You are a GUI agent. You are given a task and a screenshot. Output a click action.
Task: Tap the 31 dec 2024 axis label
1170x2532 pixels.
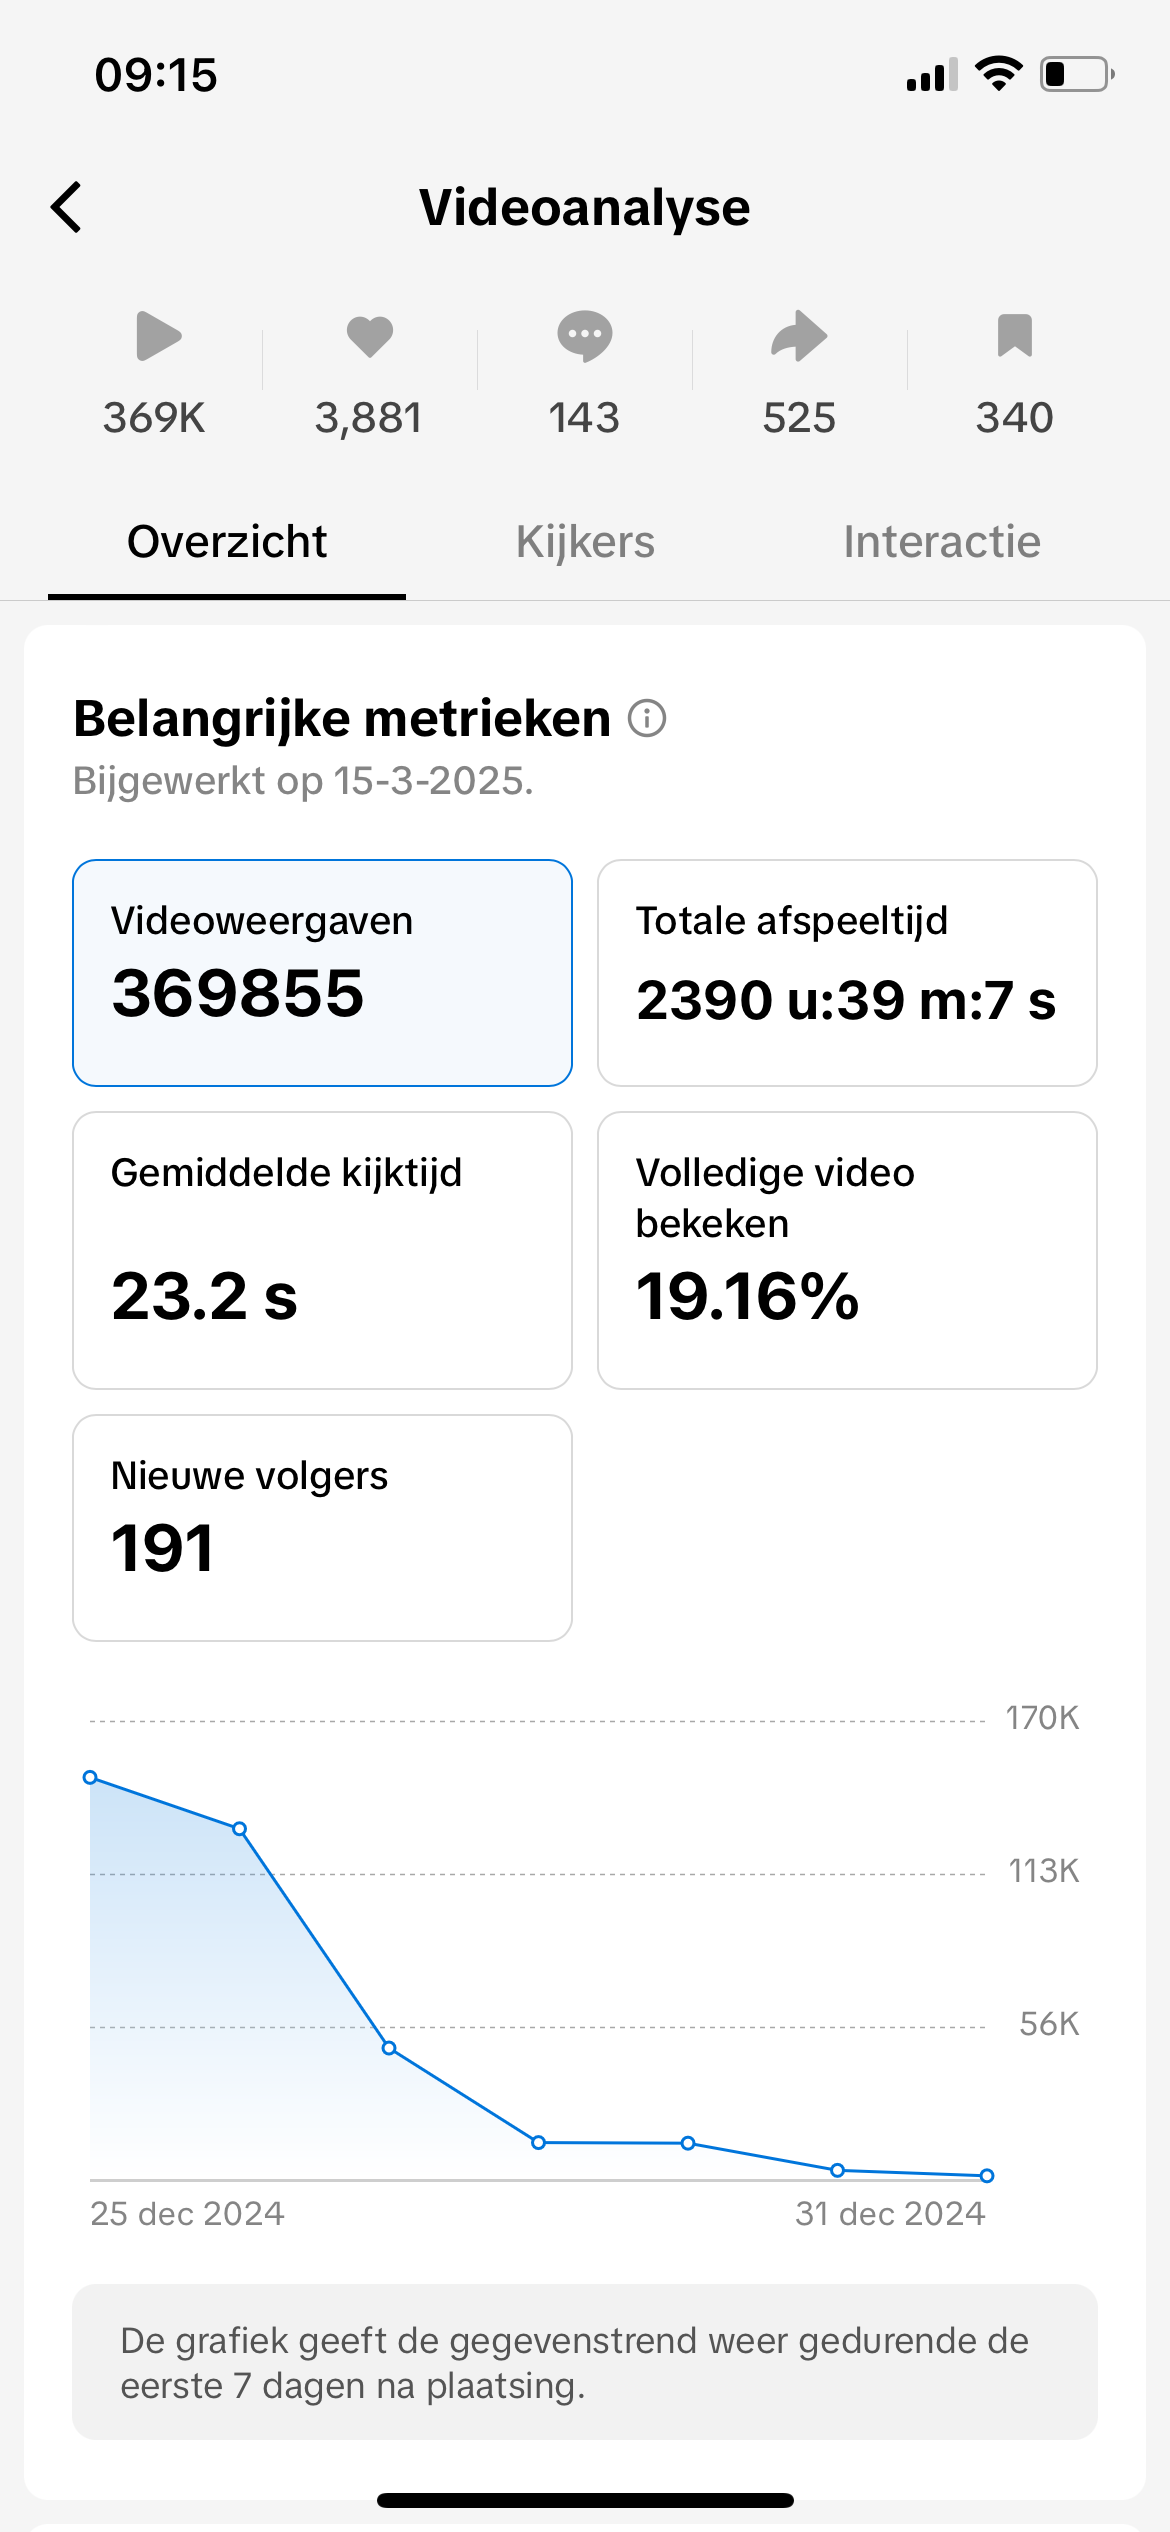click(x=889, y=2214)
